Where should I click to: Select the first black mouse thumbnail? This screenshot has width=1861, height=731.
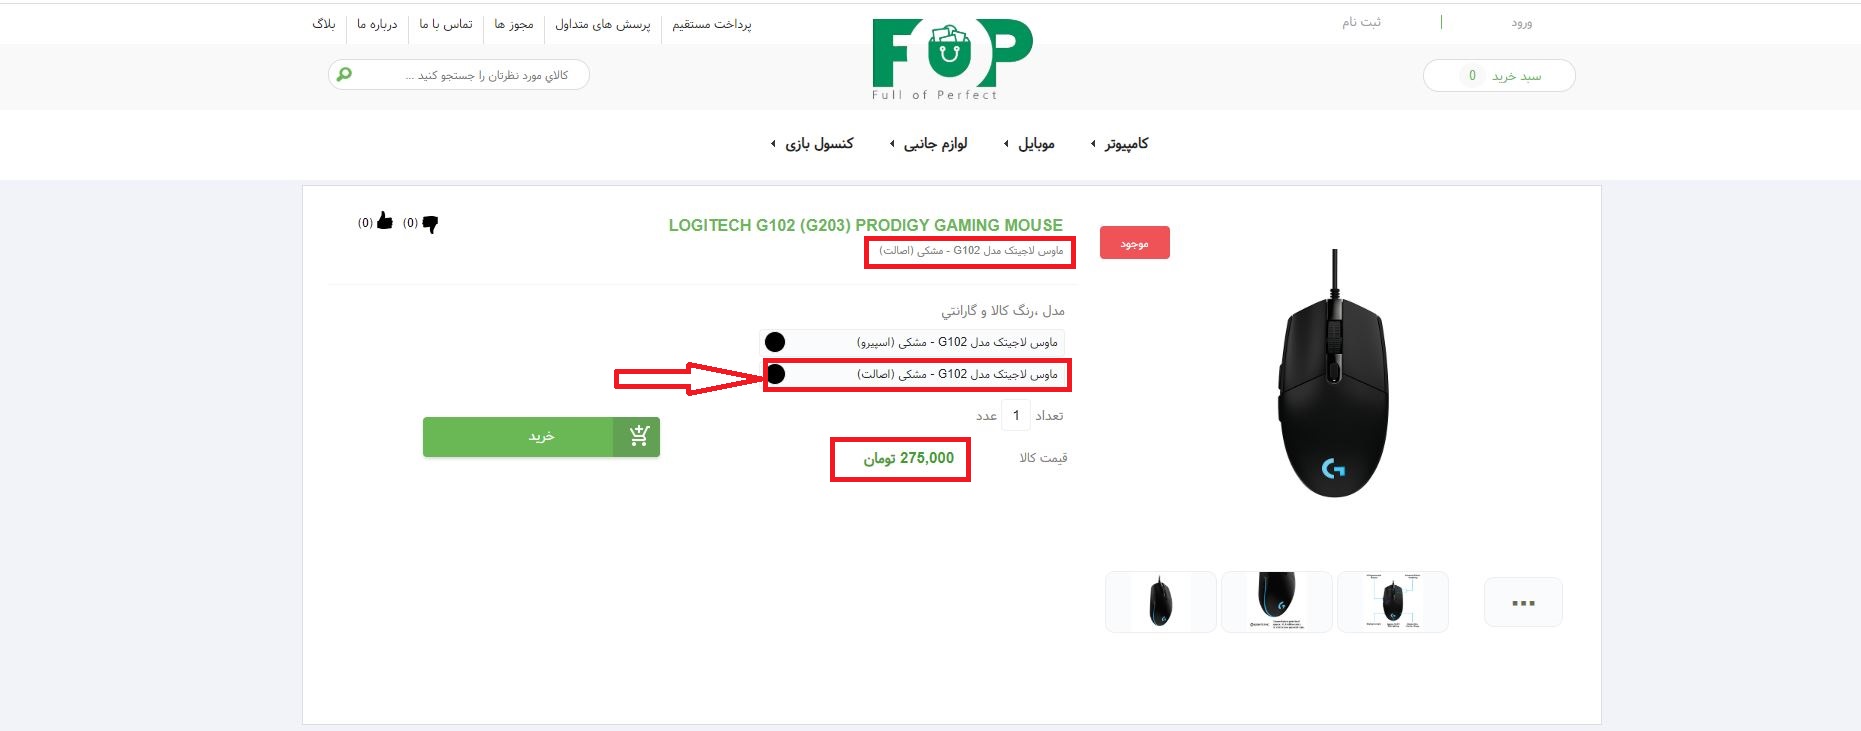[1161, 602]
